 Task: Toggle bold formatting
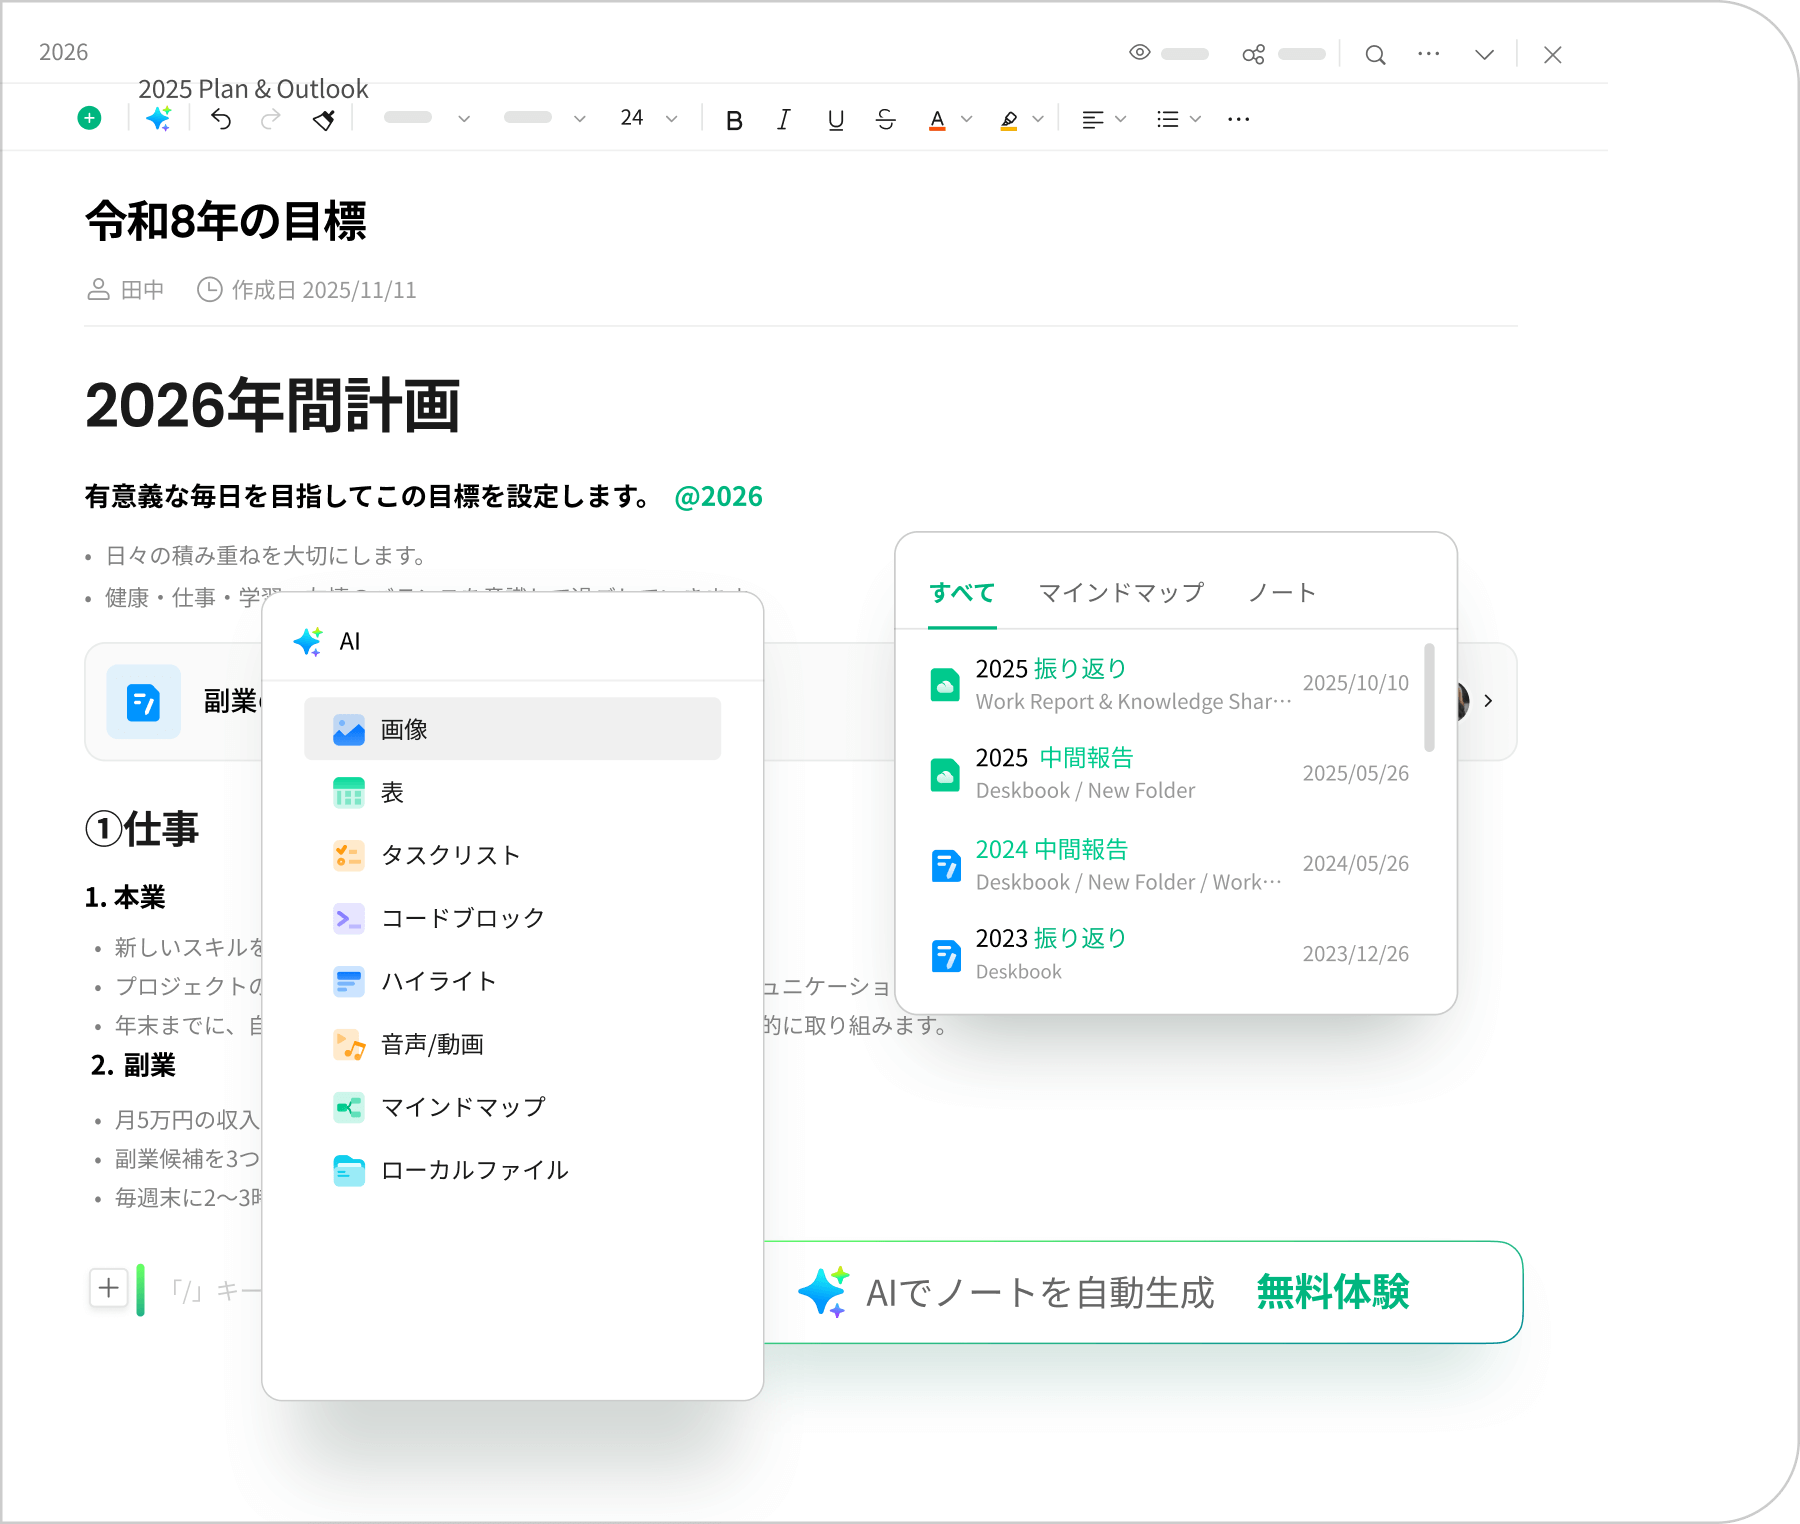734,120
